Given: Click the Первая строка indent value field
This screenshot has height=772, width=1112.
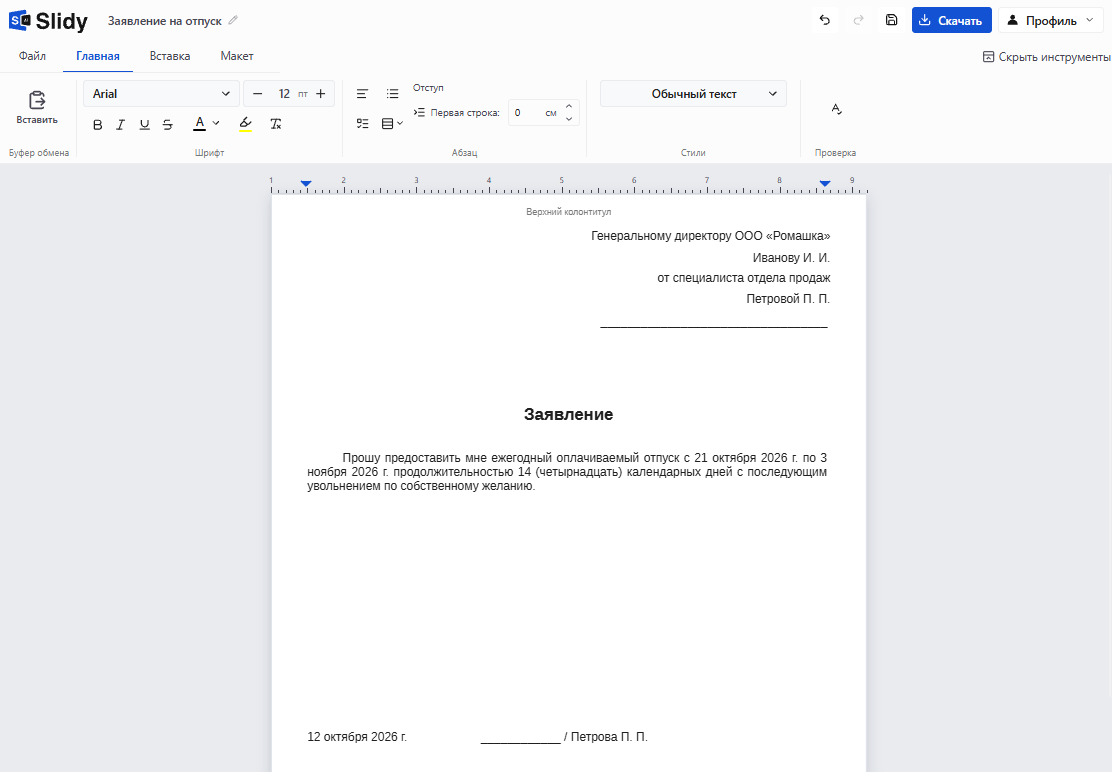Looking at the screenshot, I should tap(528, 113).
